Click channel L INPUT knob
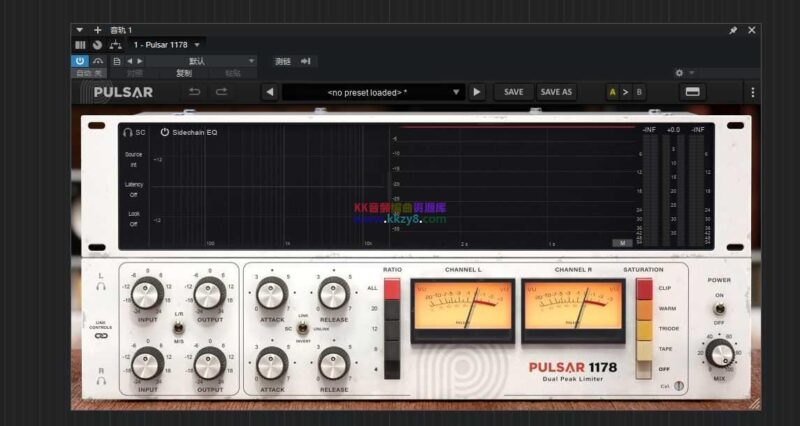 click(147, 293)
